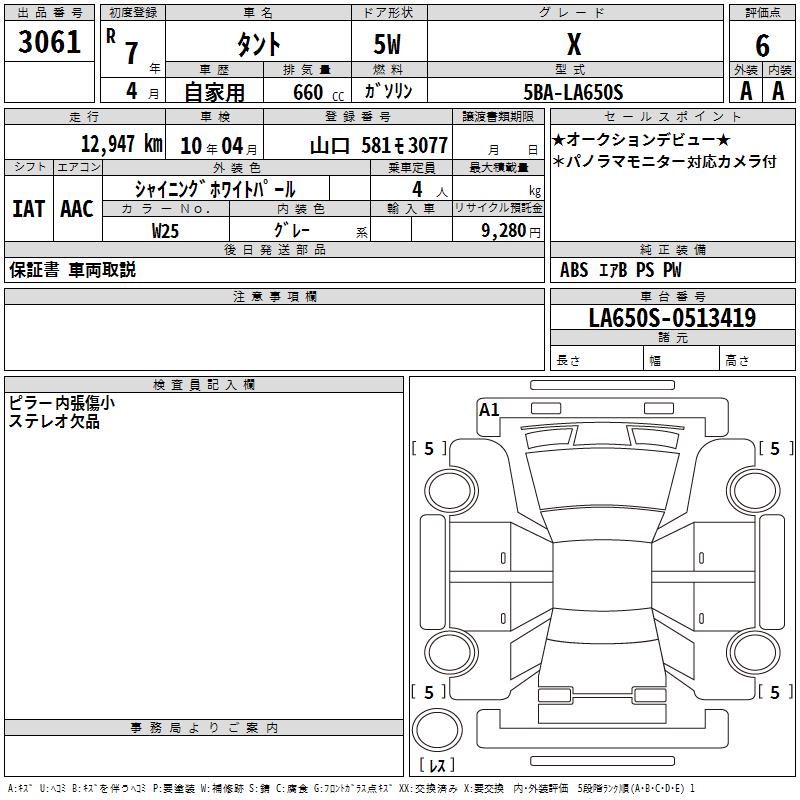Click the registration number 山口 581 も 3077
The width and height of the screenshot is (800, 800).
(379, 146)
